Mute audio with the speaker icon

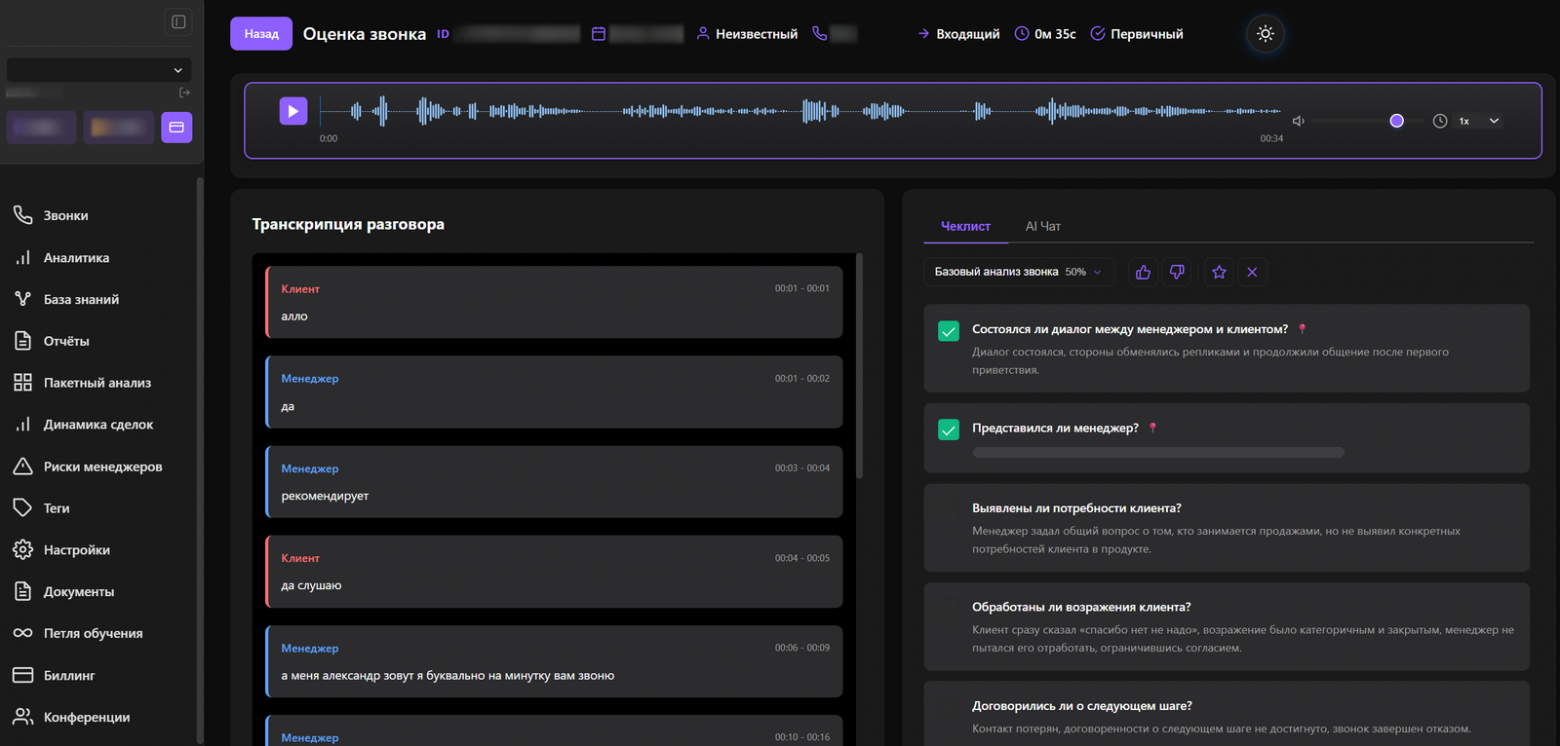tap(1298, 121)
